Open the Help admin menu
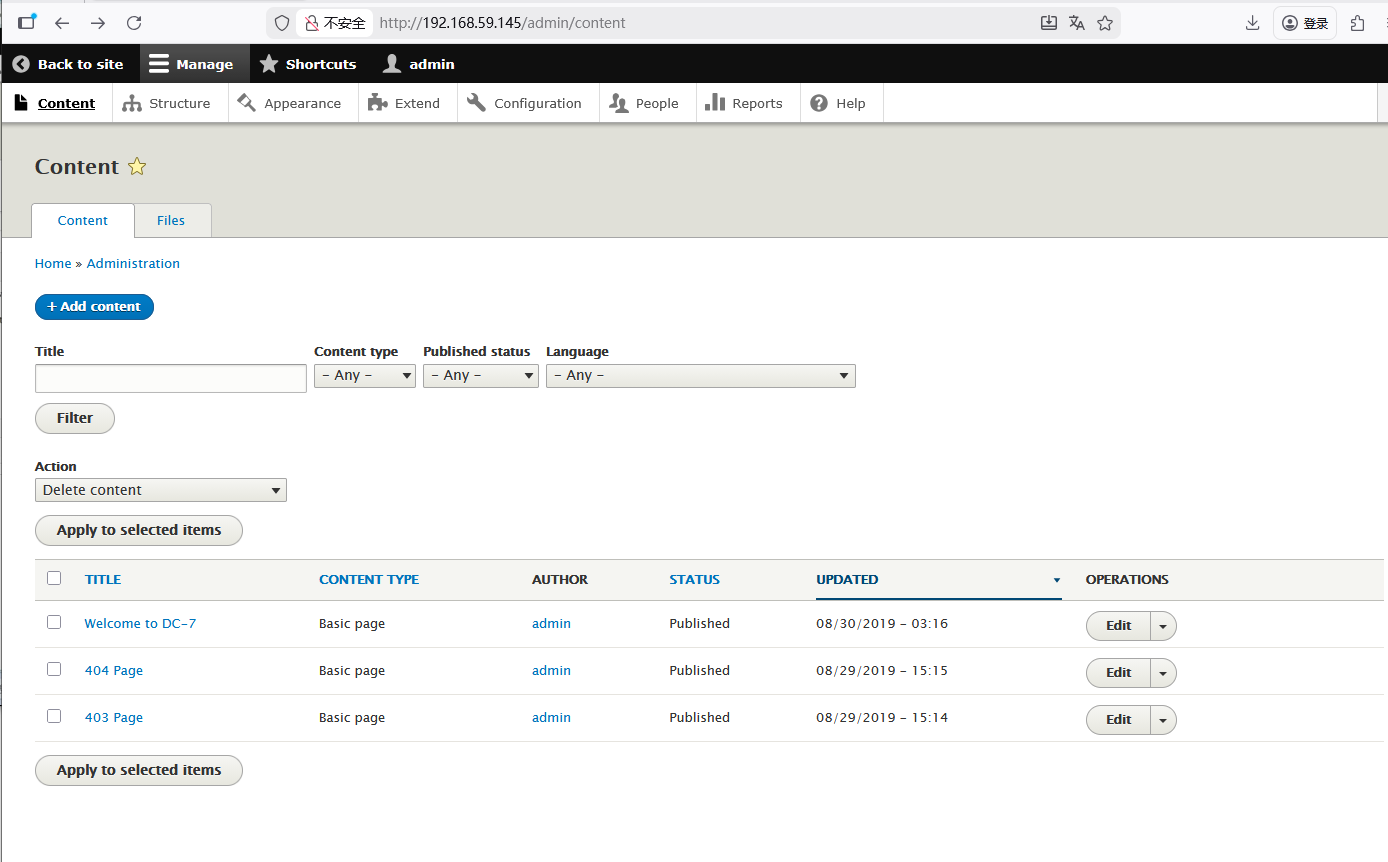The height and width of the screenshot is (862, 1388). (x=841, y=103)
